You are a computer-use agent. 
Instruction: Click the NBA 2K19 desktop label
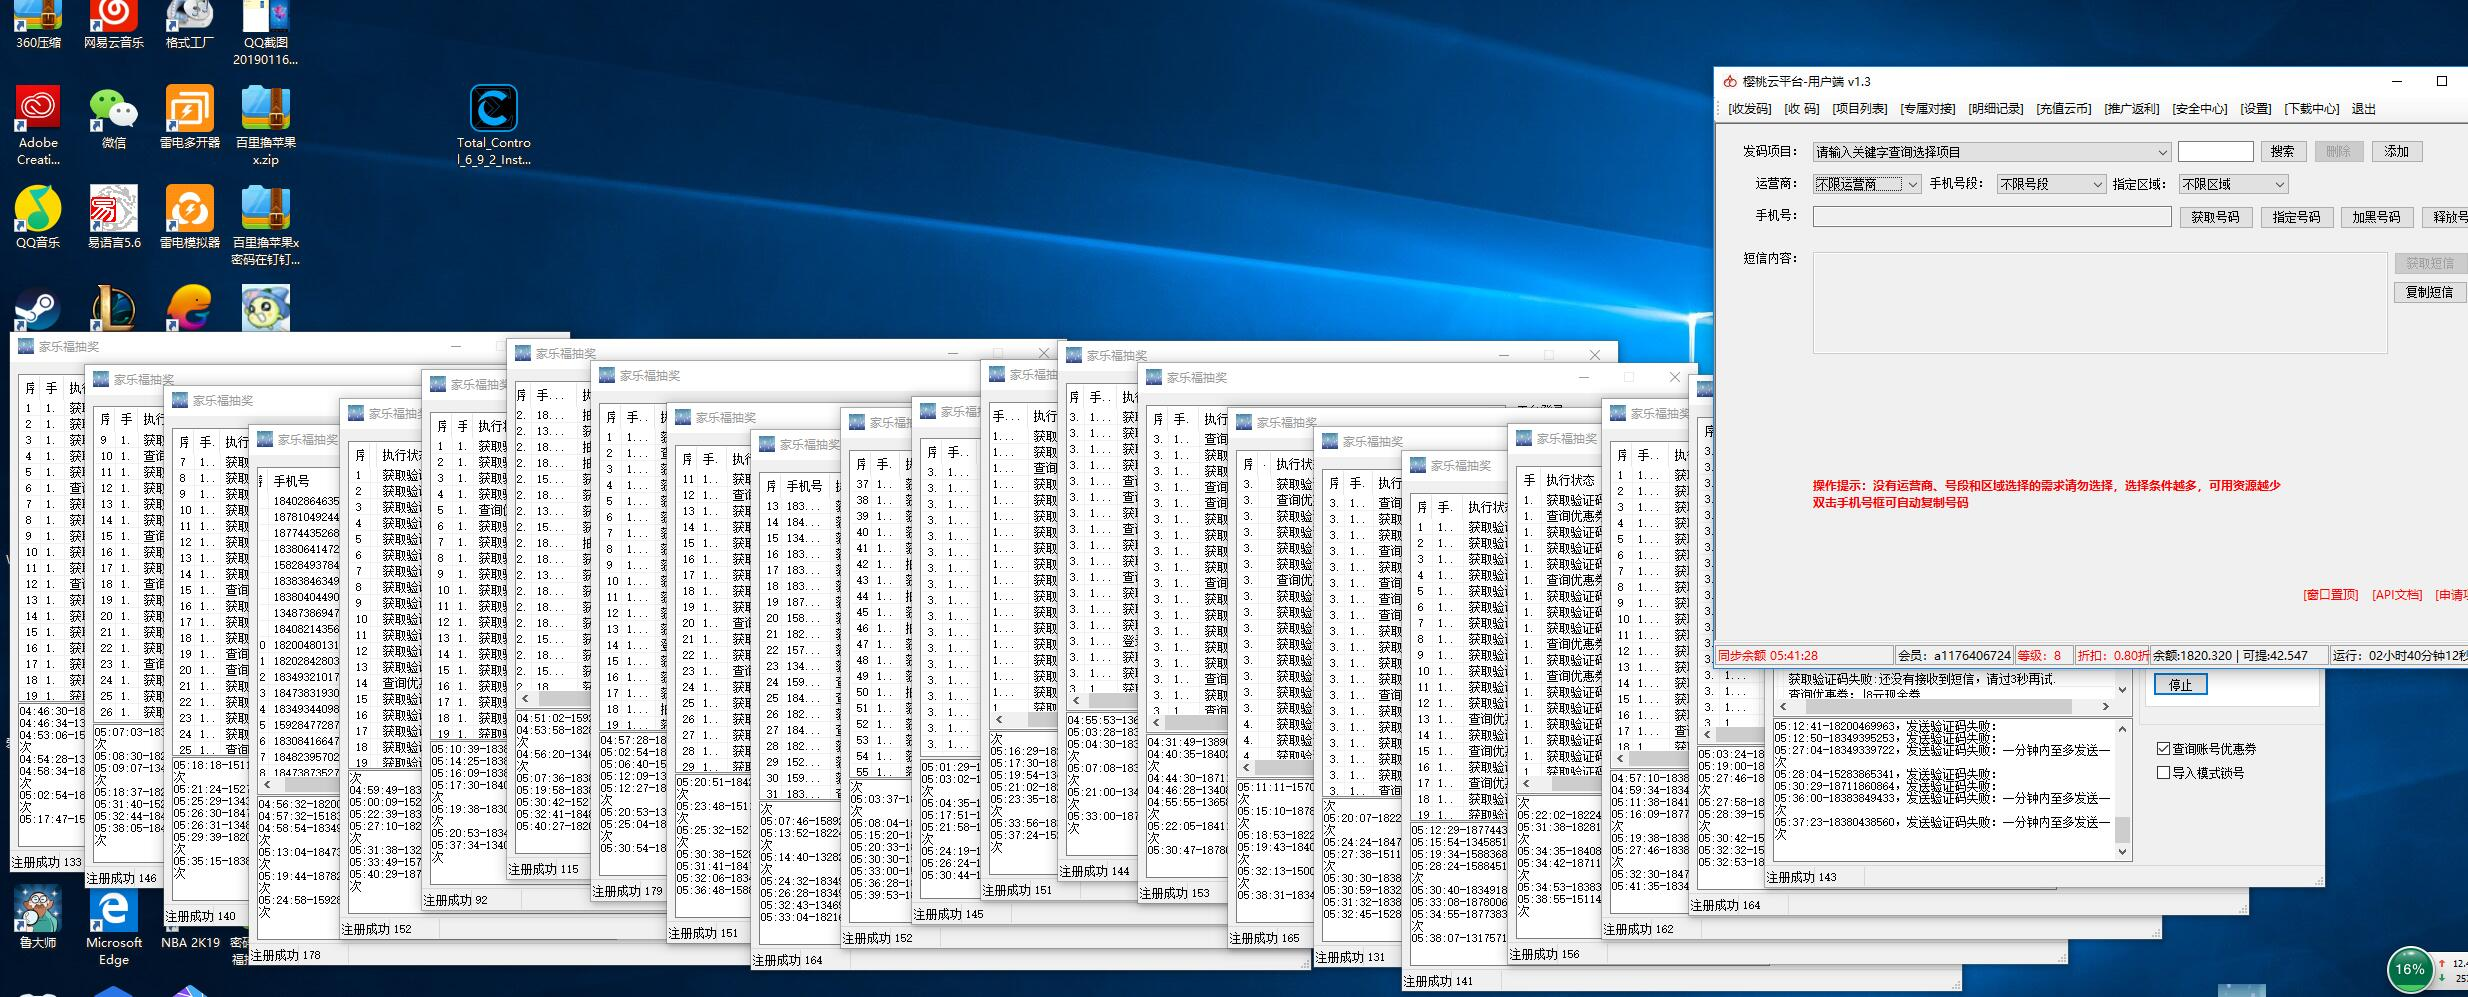[x=190, y=942]
